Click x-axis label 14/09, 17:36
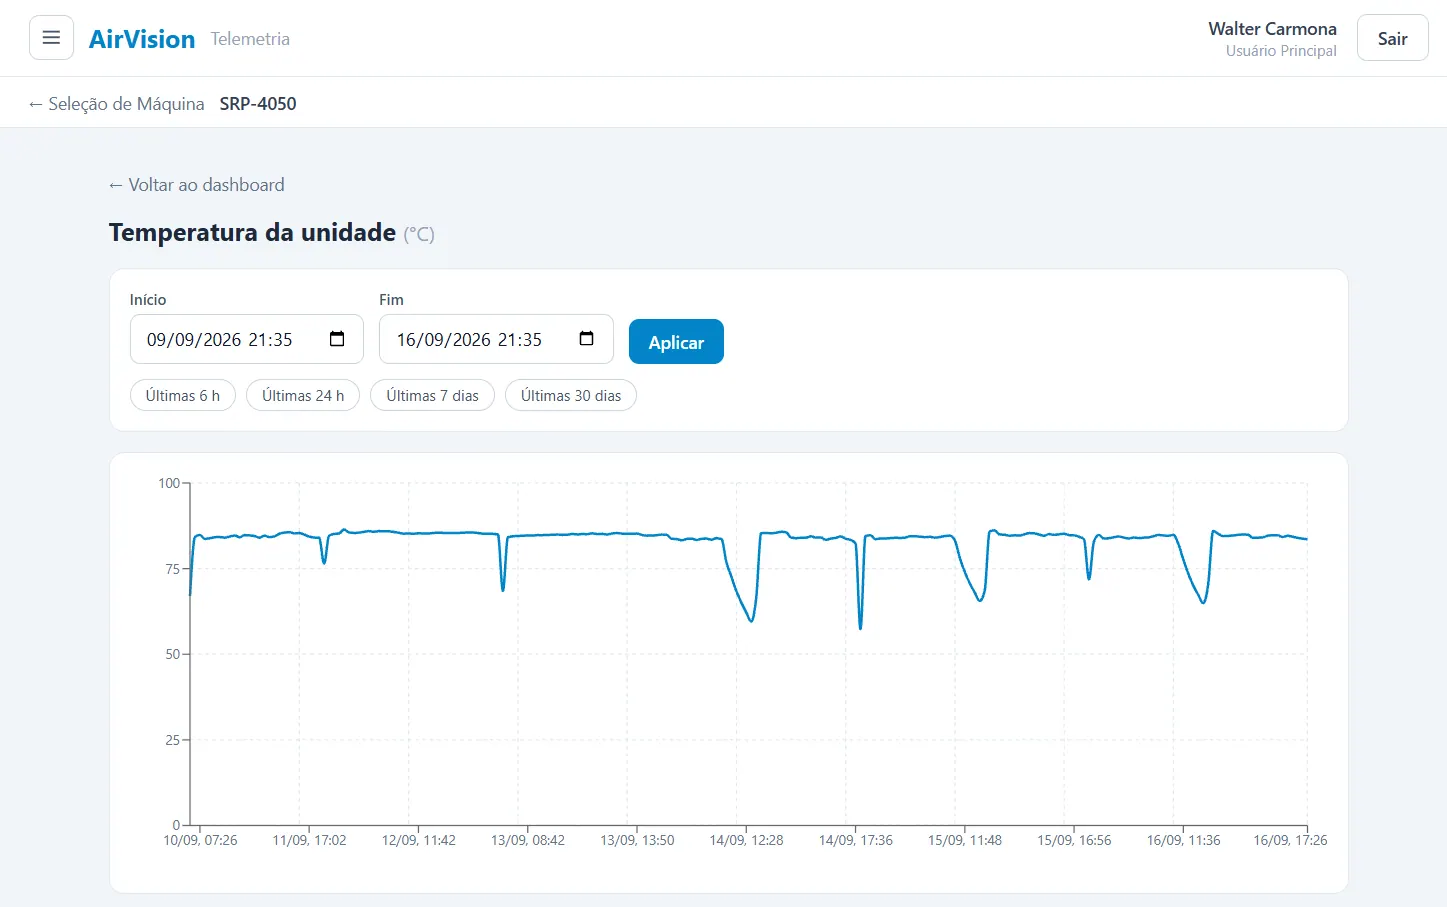 [855, 841]
